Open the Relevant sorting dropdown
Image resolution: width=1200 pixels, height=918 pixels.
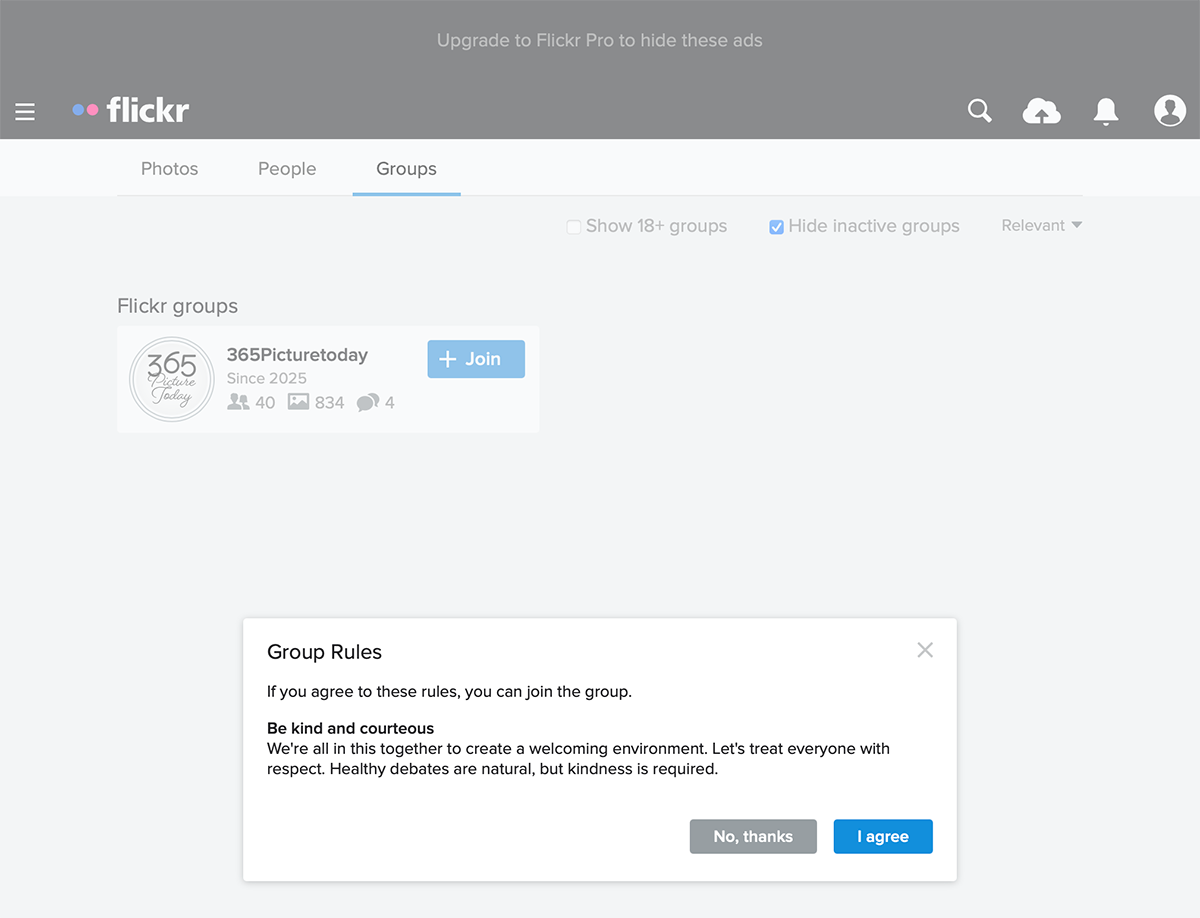(x=1033, y=225)
